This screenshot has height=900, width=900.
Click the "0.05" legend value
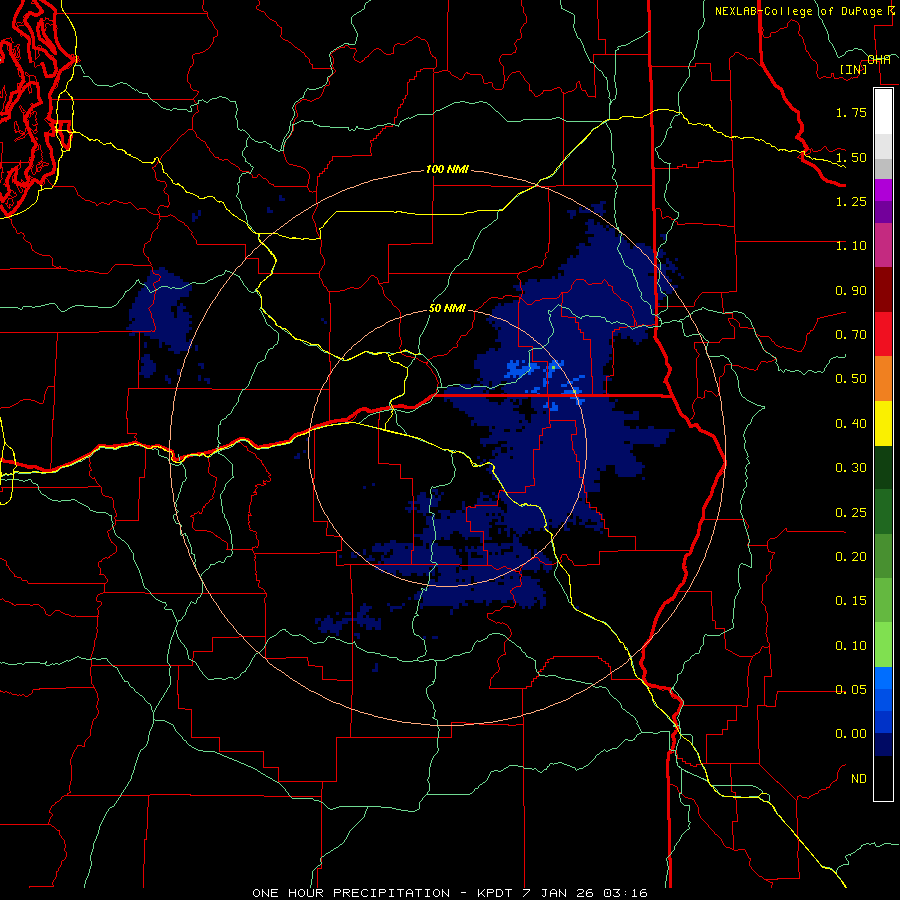click(851, 690)
